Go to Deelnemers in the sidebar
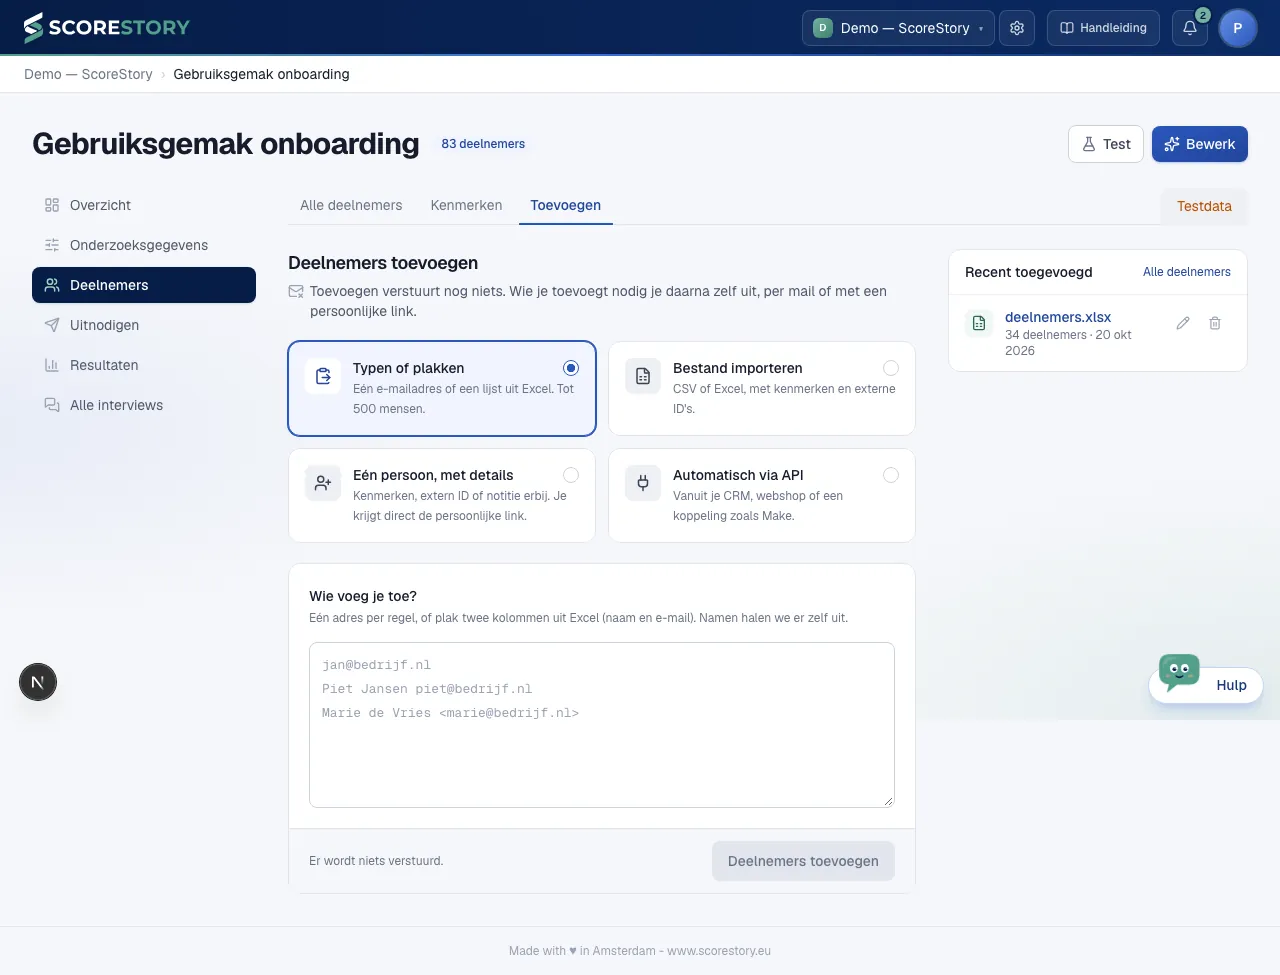 (144, 285)
